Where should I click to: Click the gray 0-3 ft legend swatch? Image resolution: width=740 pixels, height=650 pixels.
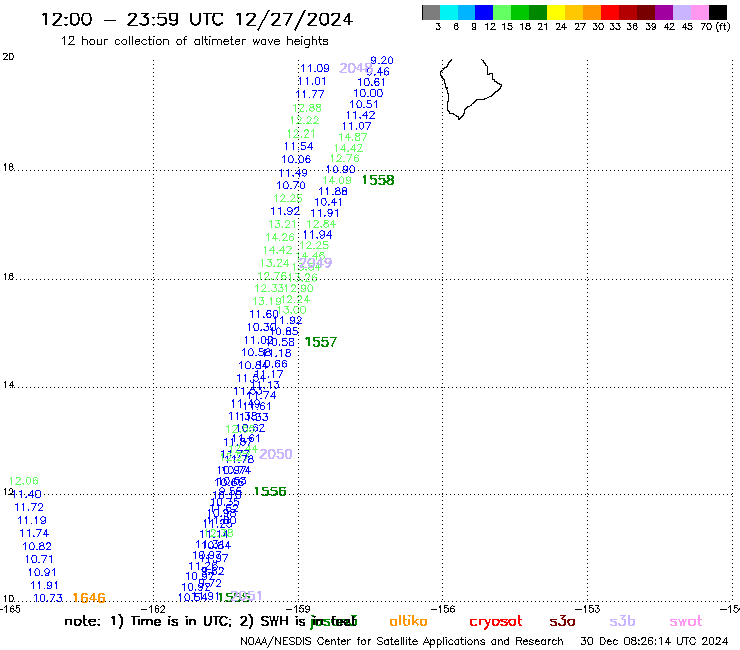431,12
